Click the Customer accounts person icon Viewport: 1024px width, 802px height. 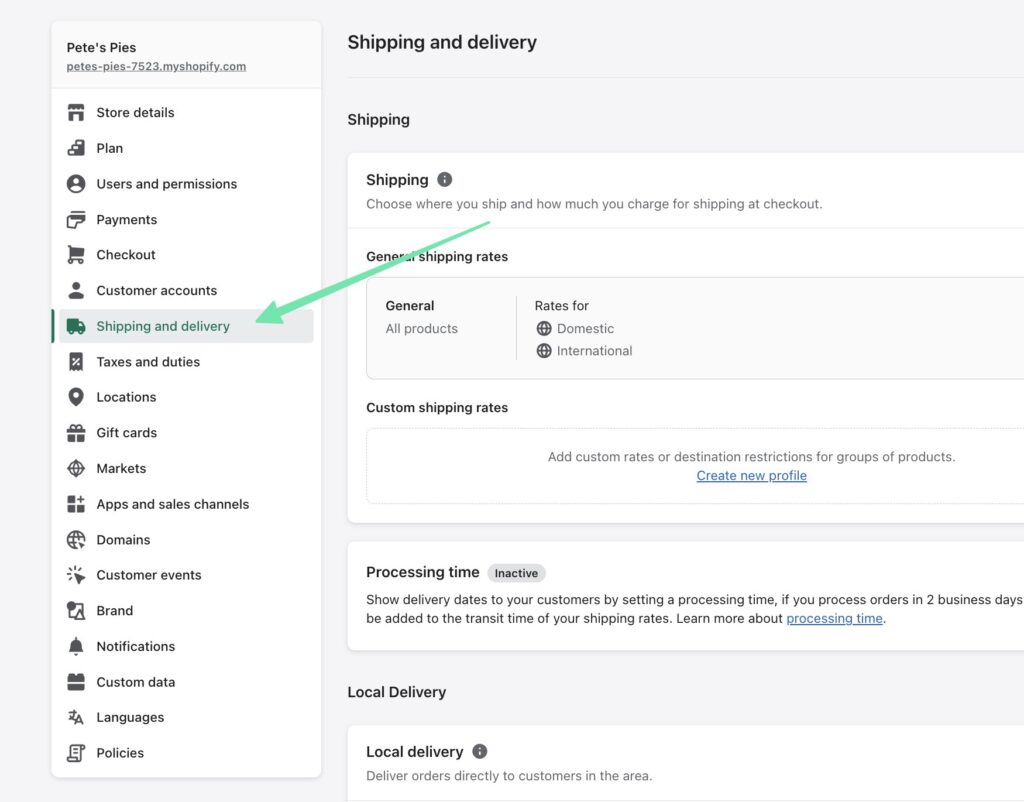(x=76, y=290)
